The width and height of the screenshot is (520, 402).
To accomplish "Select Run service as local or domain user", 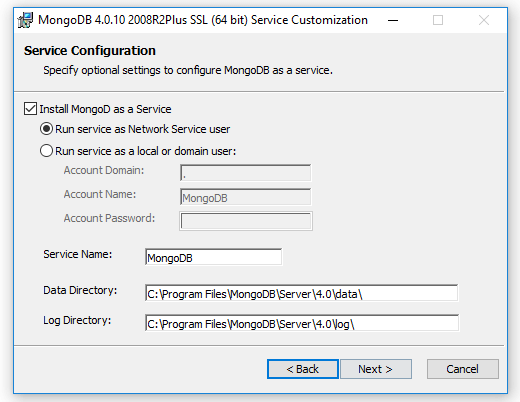I will pyautogui.click(x=46, y=151).
